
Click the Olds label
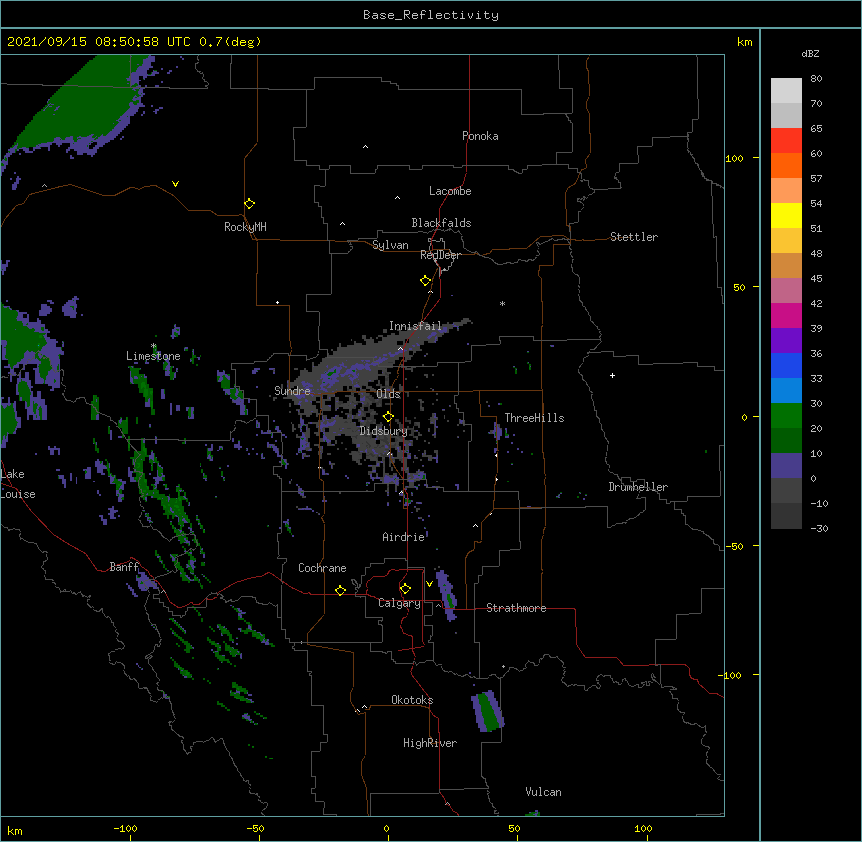388,394
